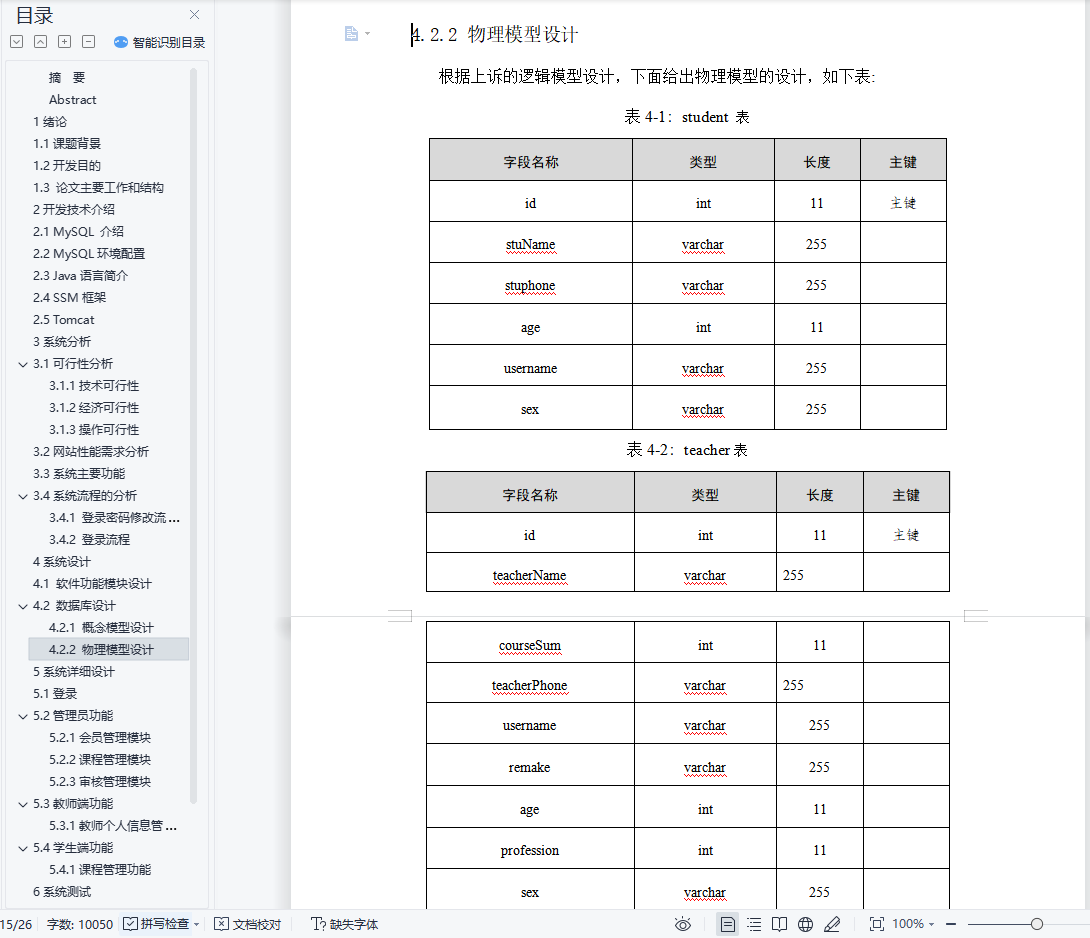Click the full screen display icon
Screen dimensions: 1090x938
[x=877, y=924]
